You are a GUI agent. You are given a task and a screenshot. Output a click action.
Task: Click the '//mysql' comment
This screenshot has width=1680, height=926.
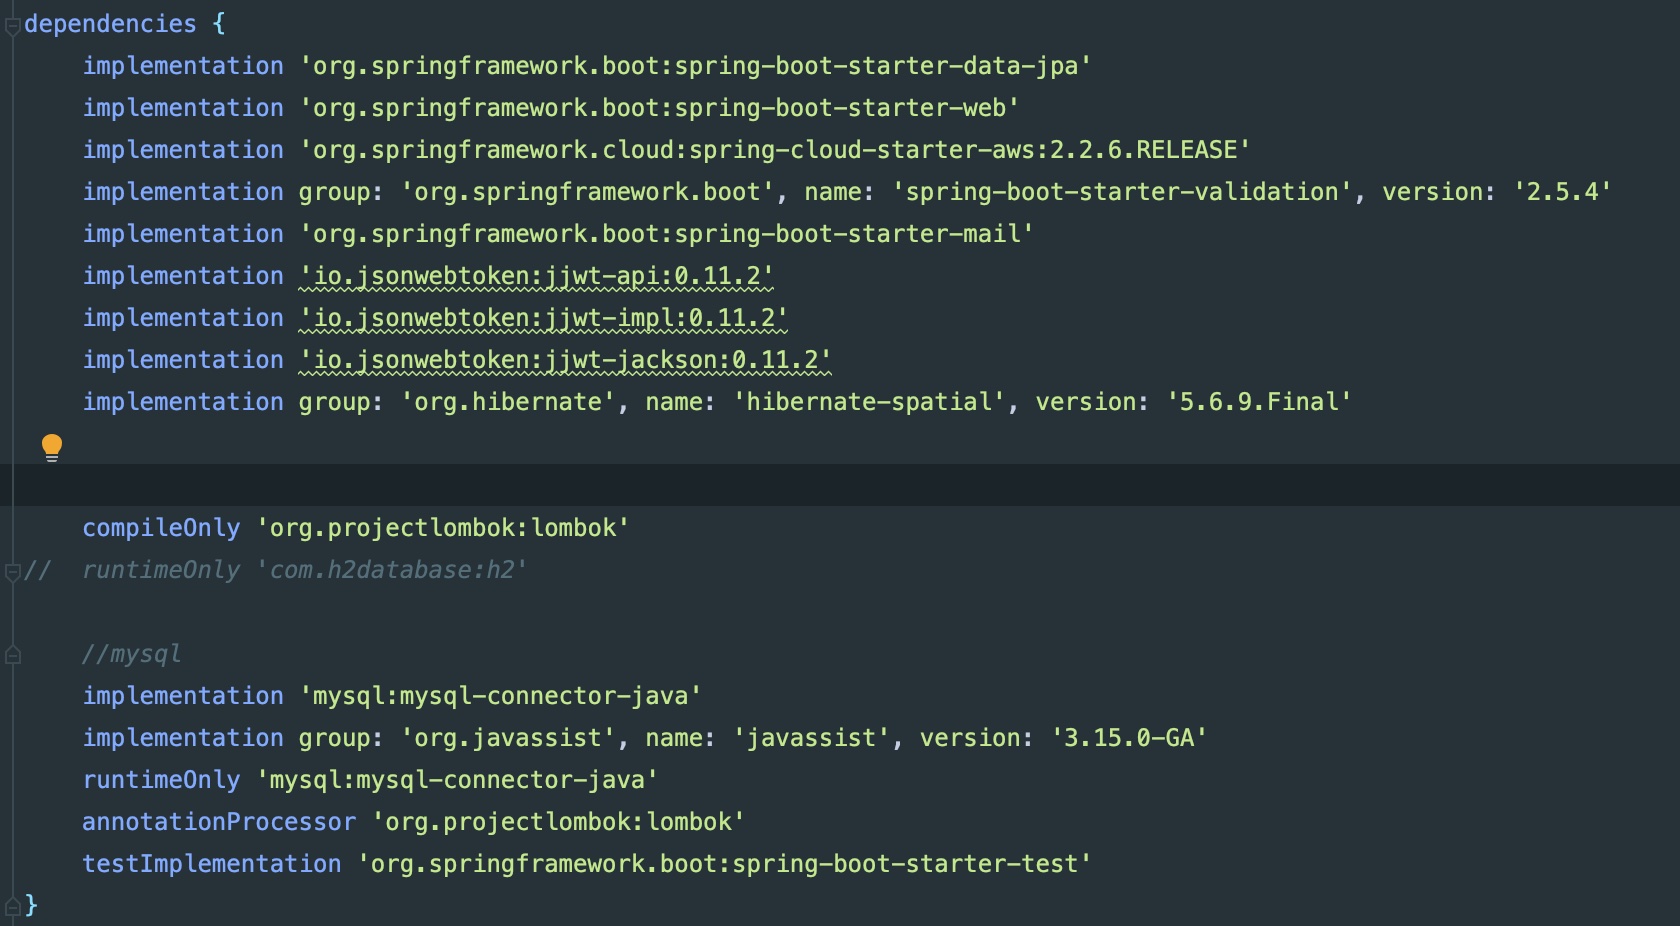131,654
